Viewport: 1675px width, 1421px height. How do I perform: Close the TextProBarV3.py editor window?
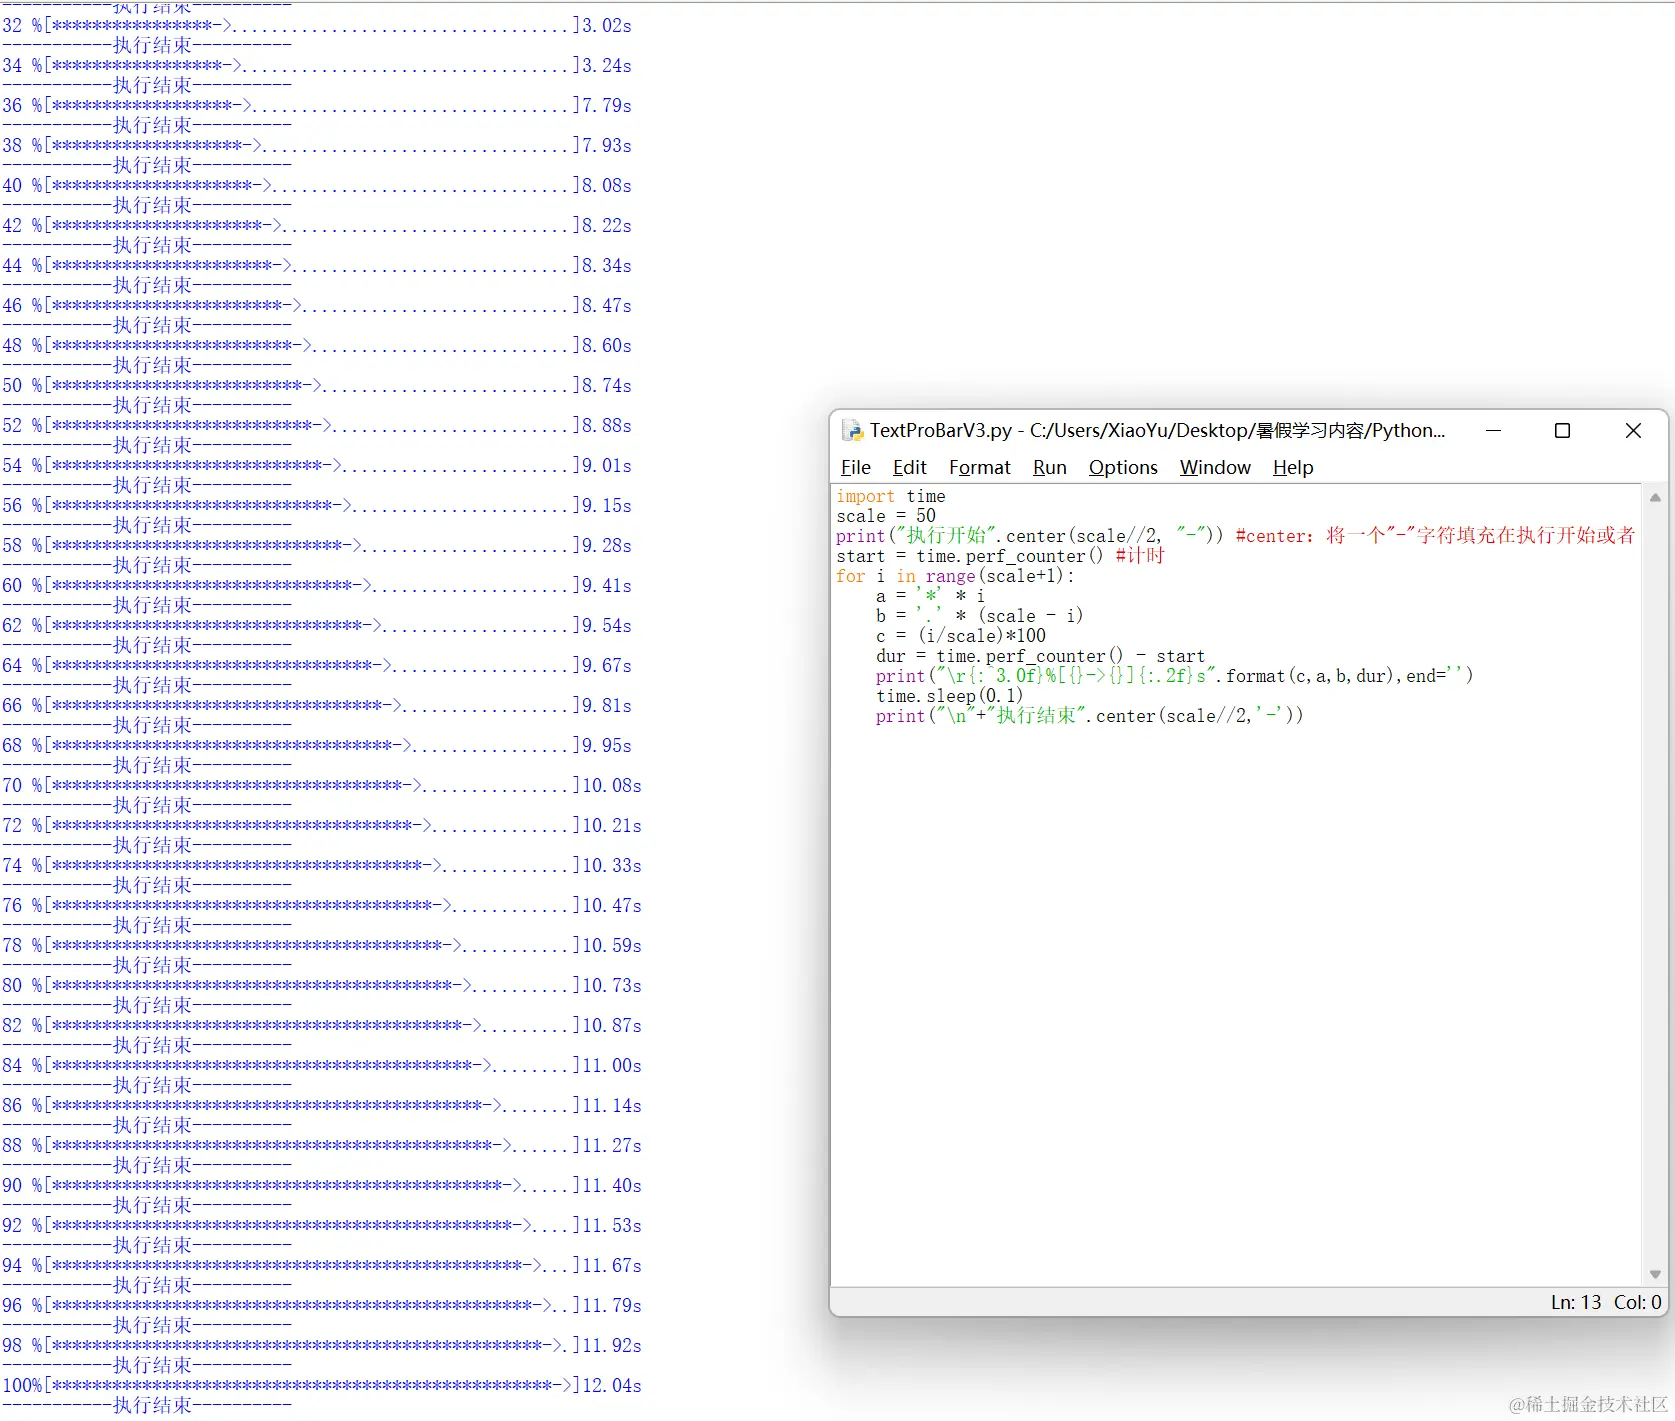pos(1633,430)
